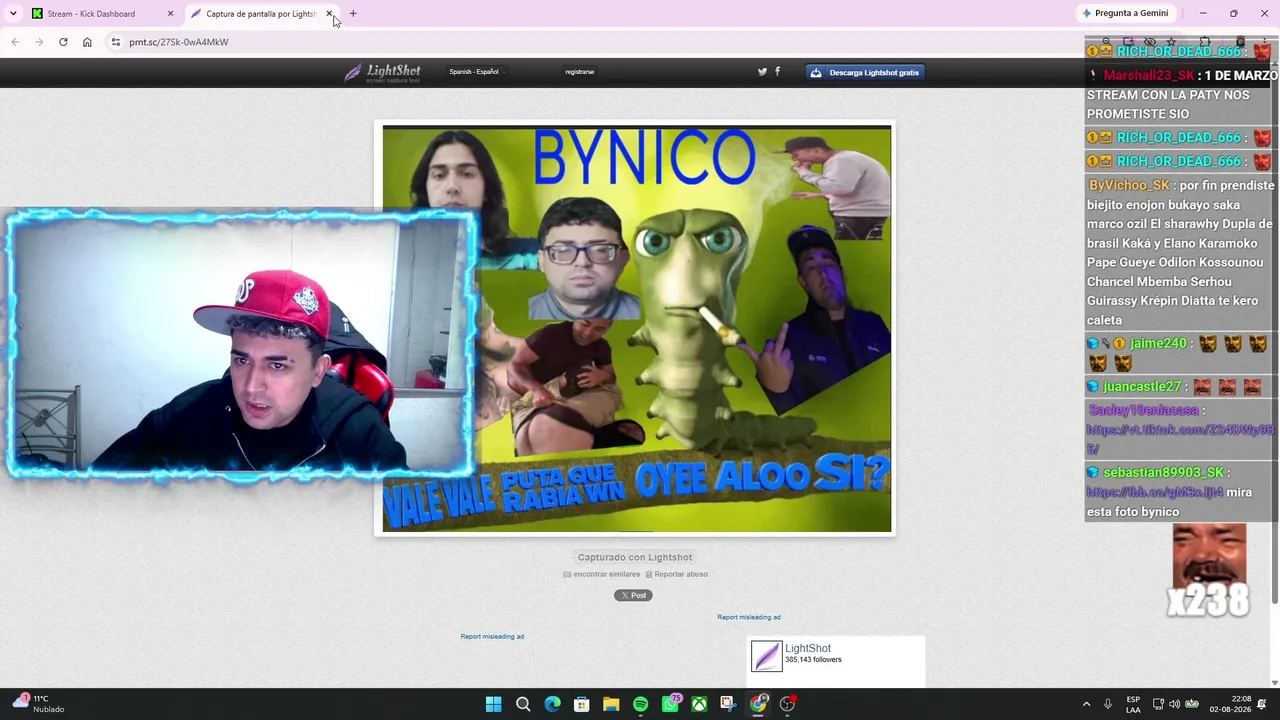Open the notifications bell icon

pos(1264,704)
